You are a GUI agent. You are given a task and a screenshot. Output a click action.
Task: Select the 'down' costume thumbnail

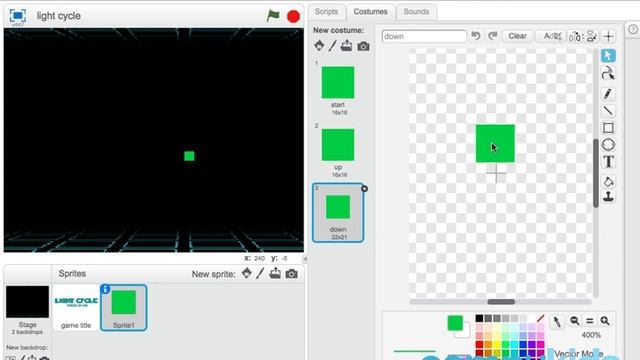[338, 213]
